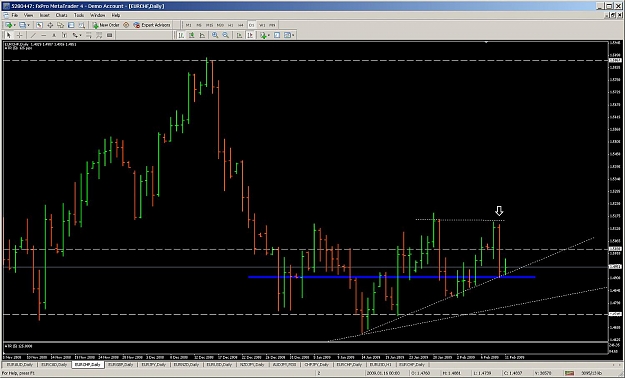Show the Market Watch window
This screenshot has width=625, height=378.
click(39, 25)
